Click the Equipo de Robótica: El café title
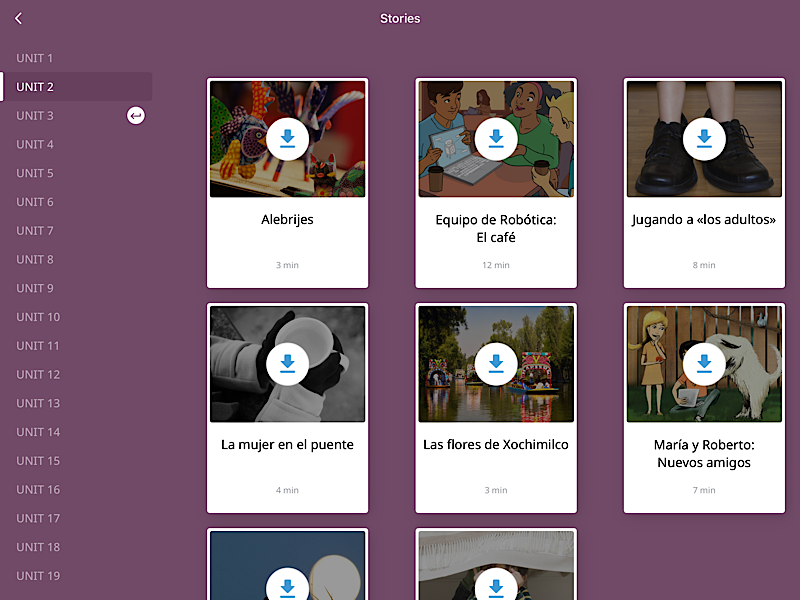800x600 pixels. [x=496, y=229]
